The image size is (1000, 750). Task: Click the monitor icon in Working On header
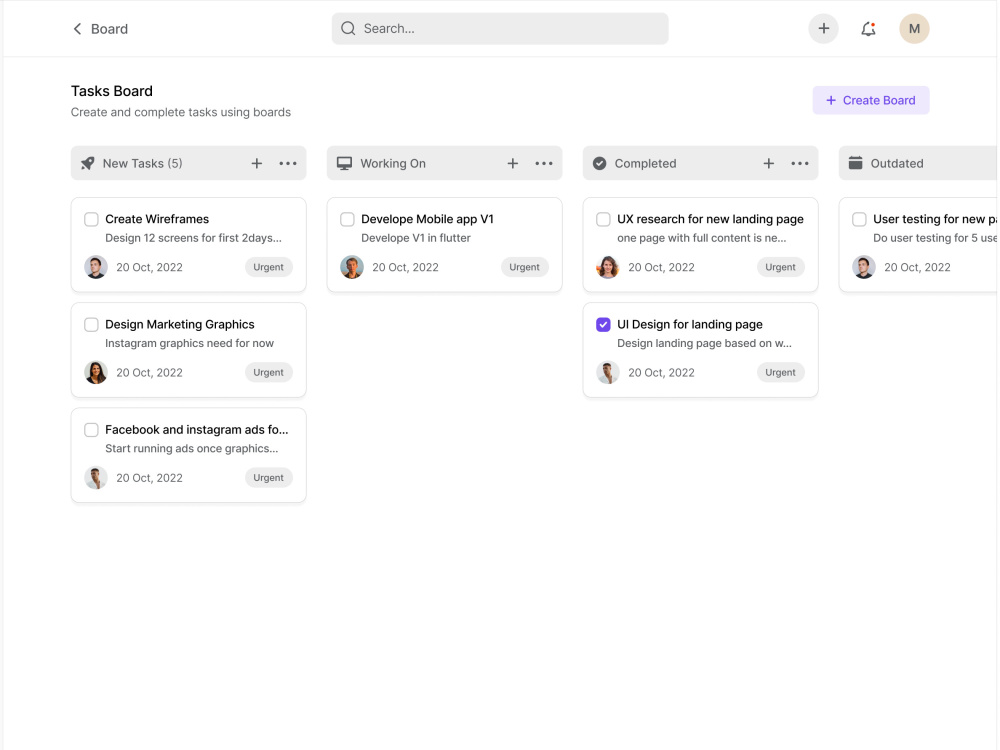tap(344, 163)
